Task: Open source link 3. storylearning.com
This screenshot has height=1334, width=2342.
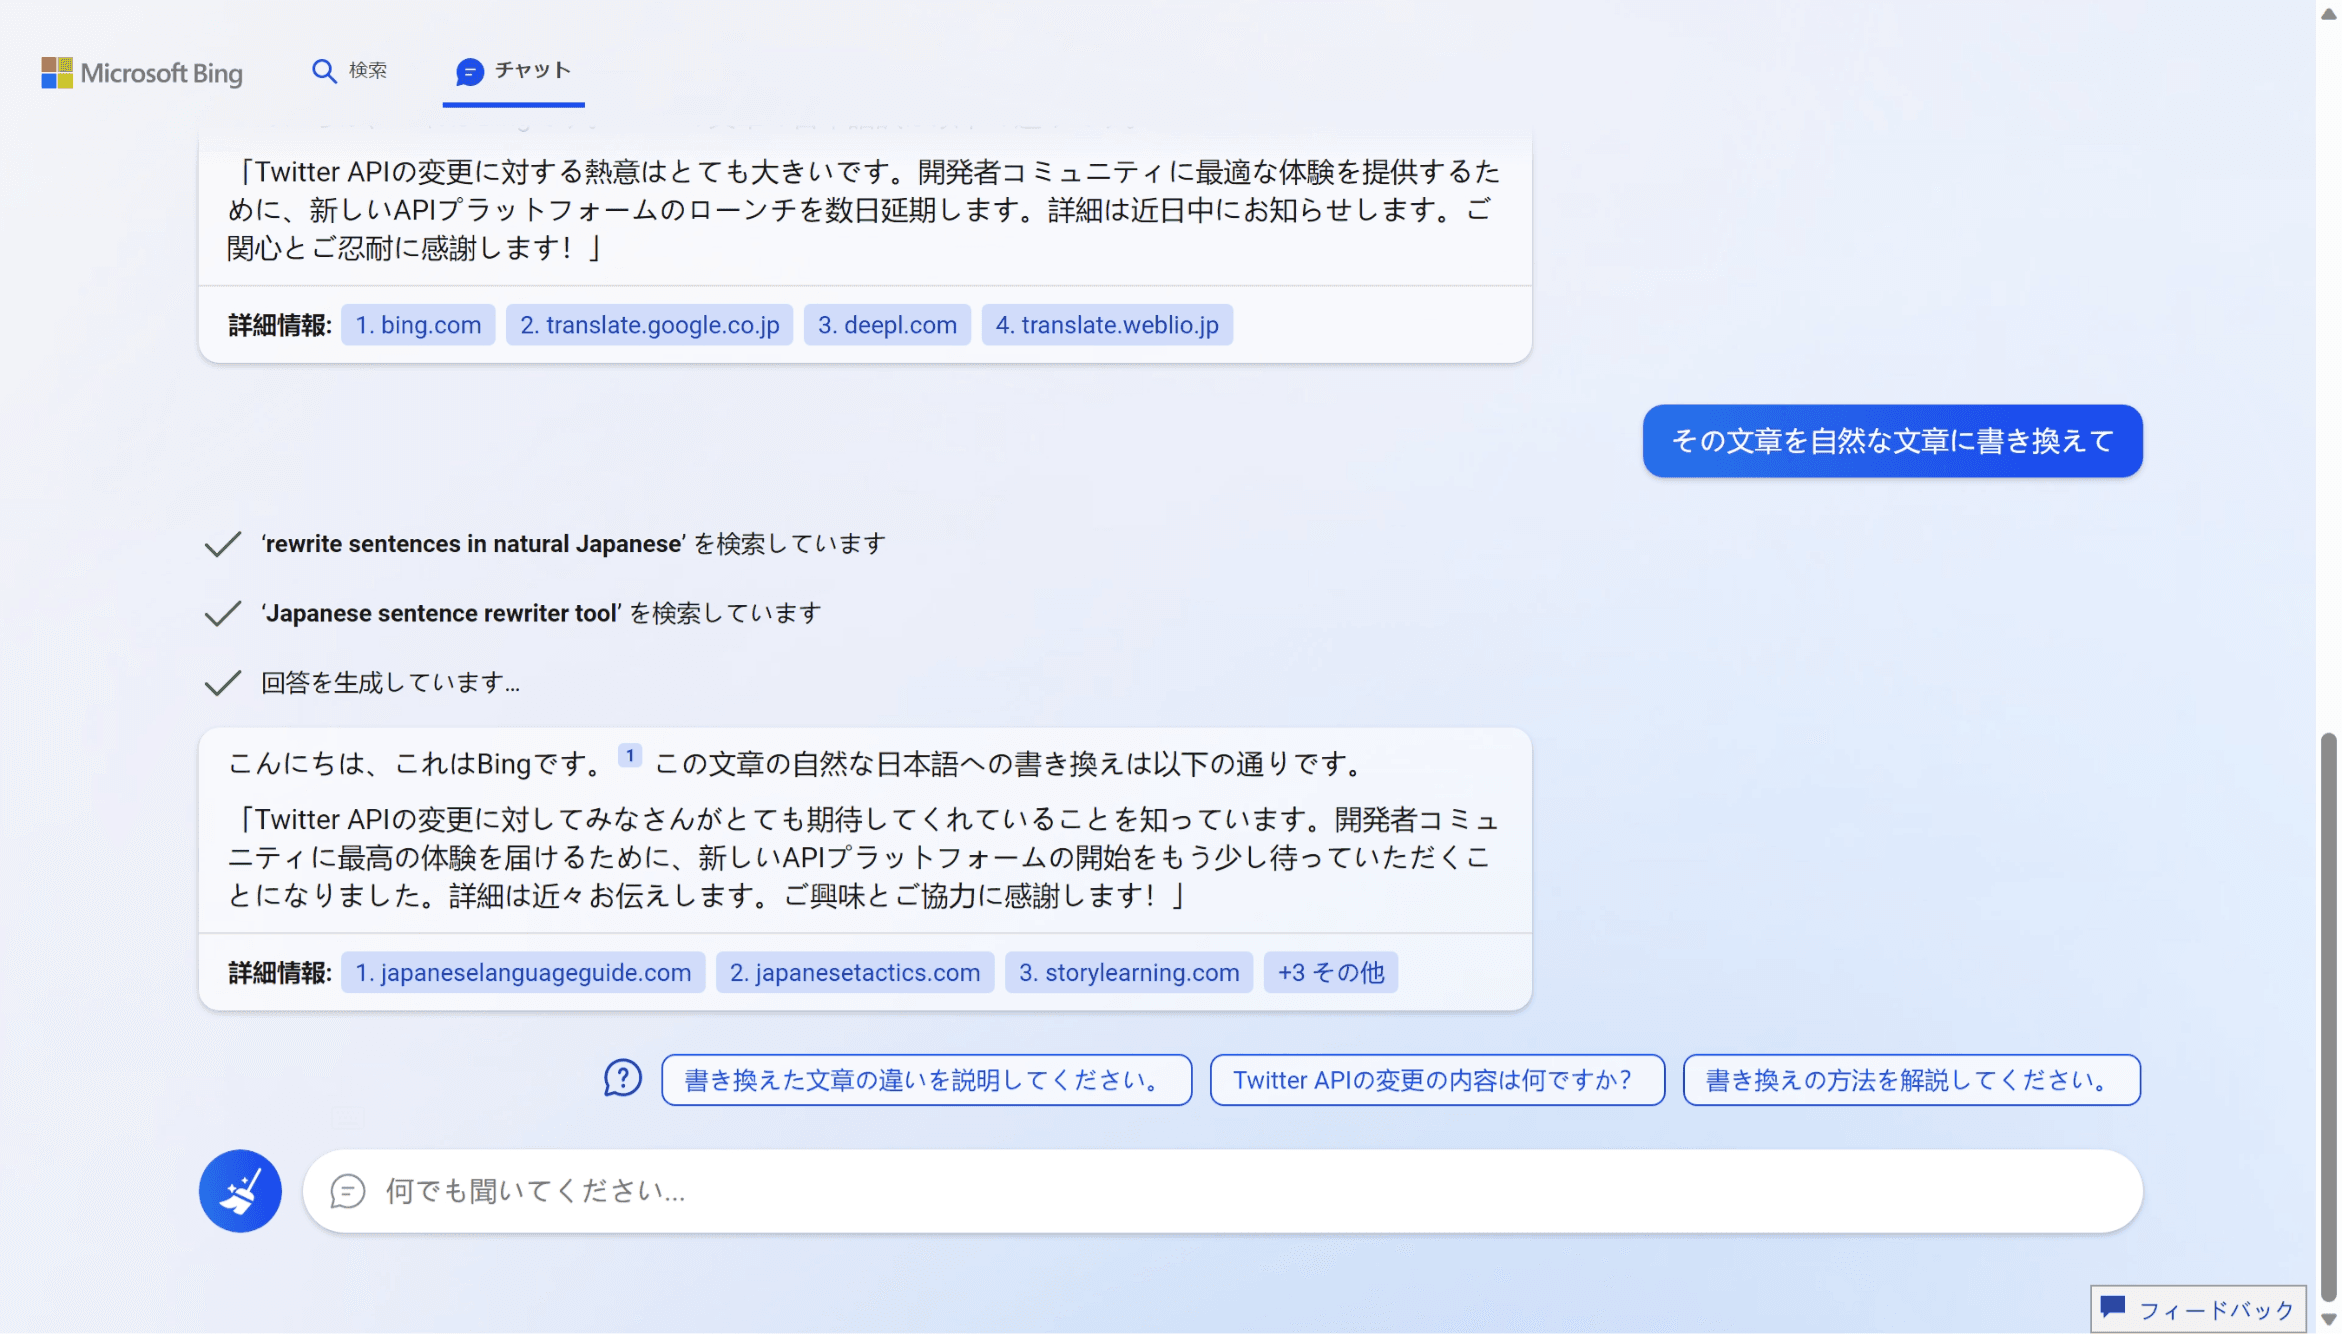Action: pos(1129,973)
